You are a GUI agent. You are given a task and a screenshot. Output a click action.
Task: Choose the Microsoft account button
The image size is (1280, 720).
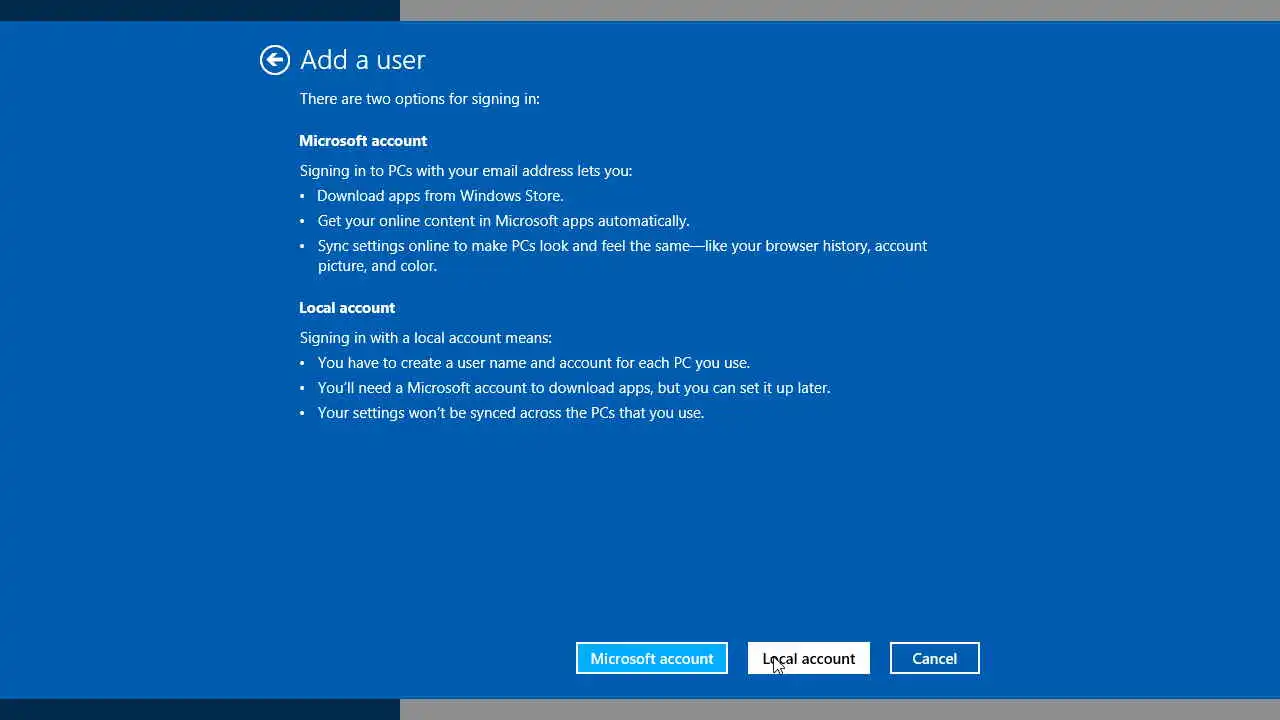point(652,658)
